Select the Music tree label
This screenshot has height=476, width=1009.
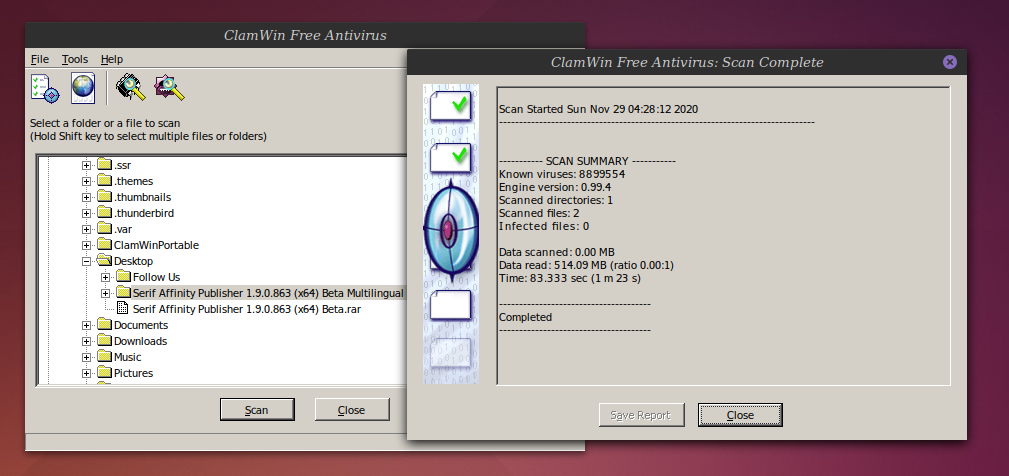pos(127,358)
